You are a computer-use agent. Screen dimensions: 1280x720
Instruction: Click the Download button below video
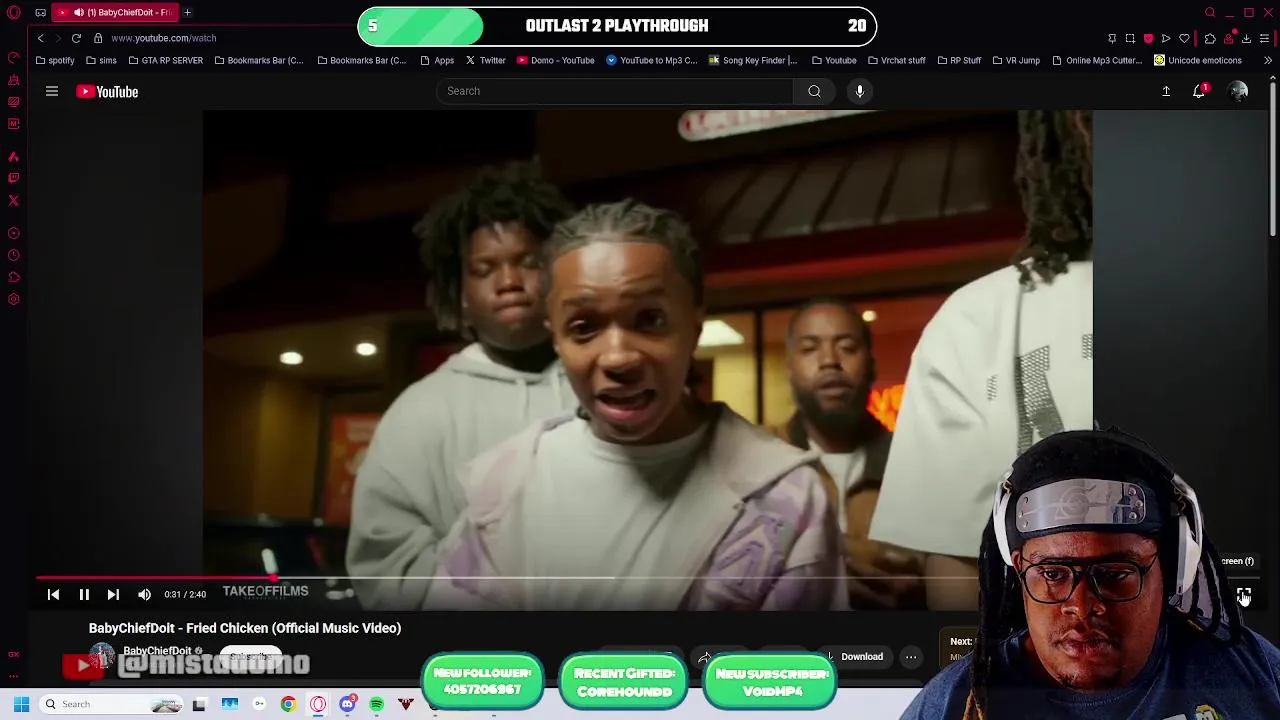pyautogui.click(x=855, y=657)
